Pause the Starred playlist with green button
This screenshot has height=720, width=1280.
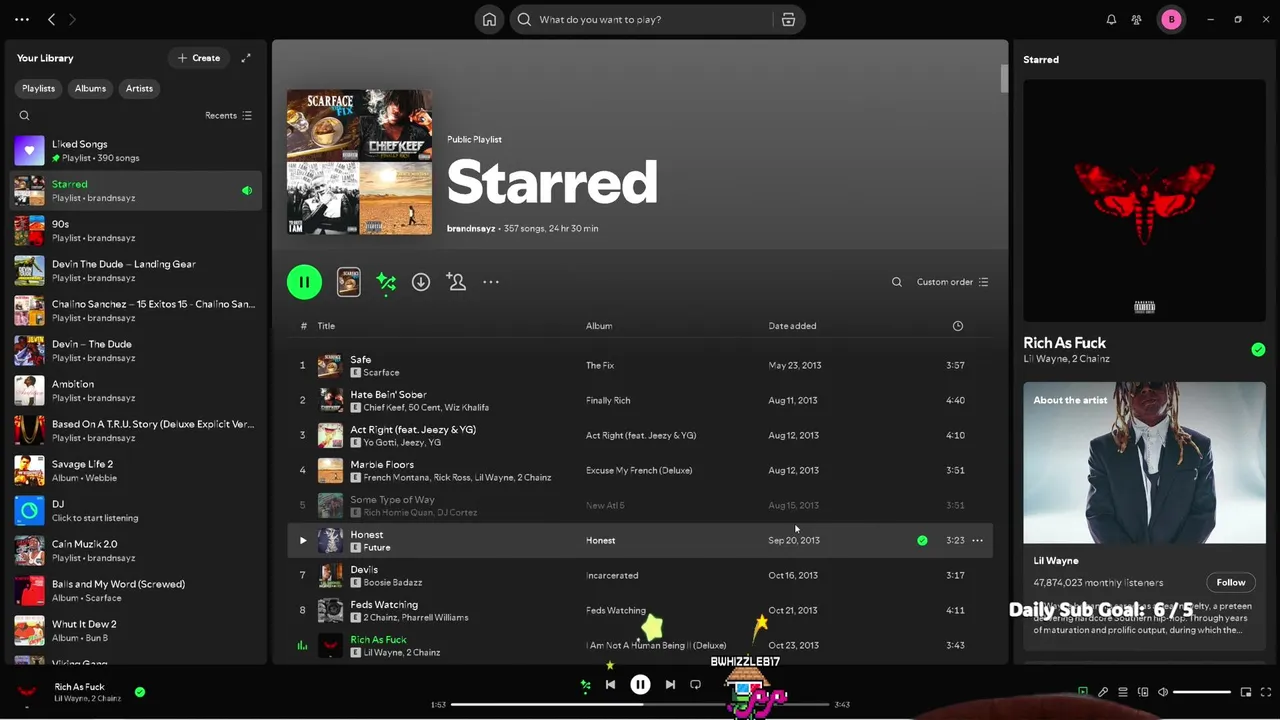(304, 282)
